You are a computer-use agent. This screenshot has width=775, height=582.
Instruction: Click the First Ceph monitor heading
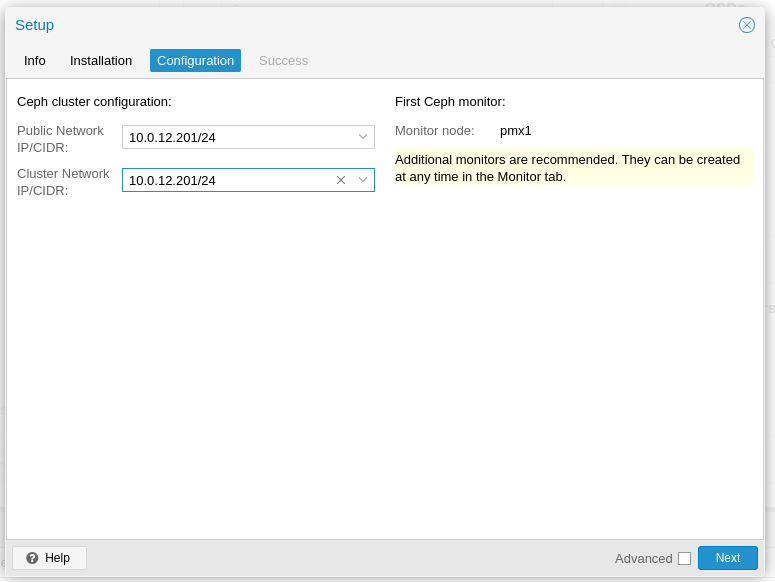pyautogui.click(x=450, y=101)
